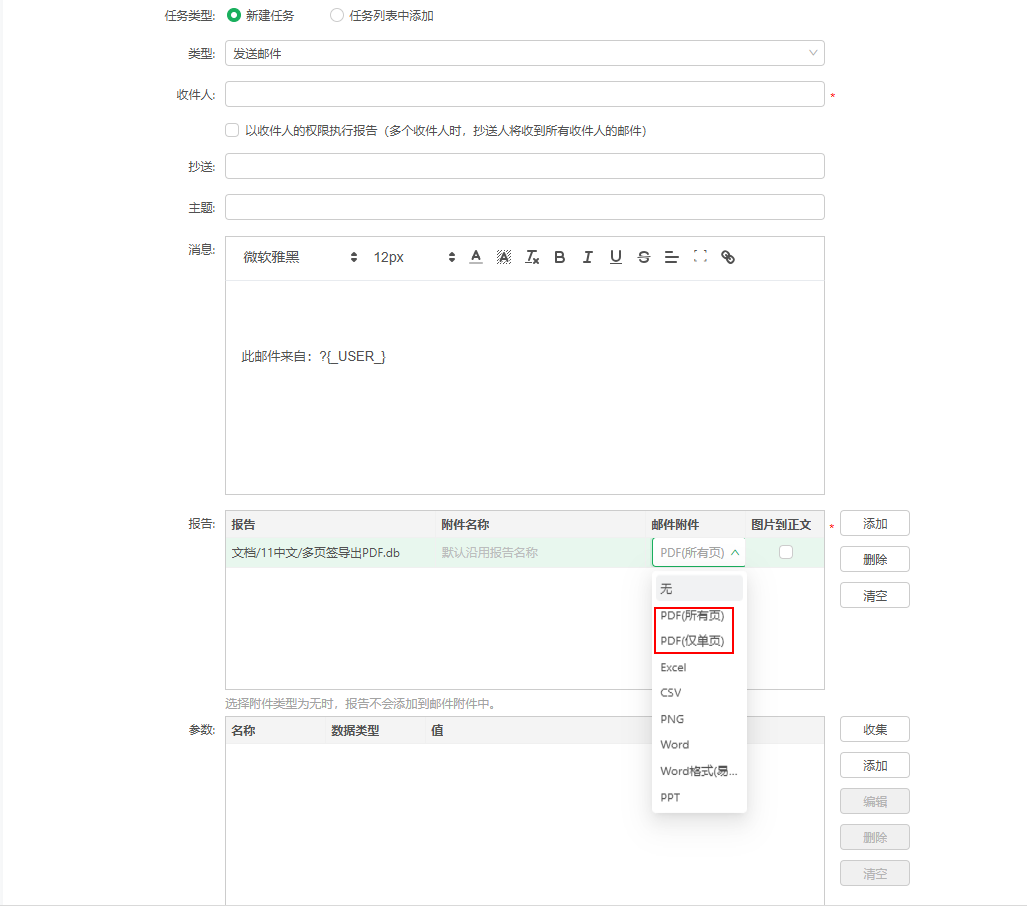Click the 数据类型 parameter column header
The height and width of the screenshot is (906, 1027).
[375, 730]
